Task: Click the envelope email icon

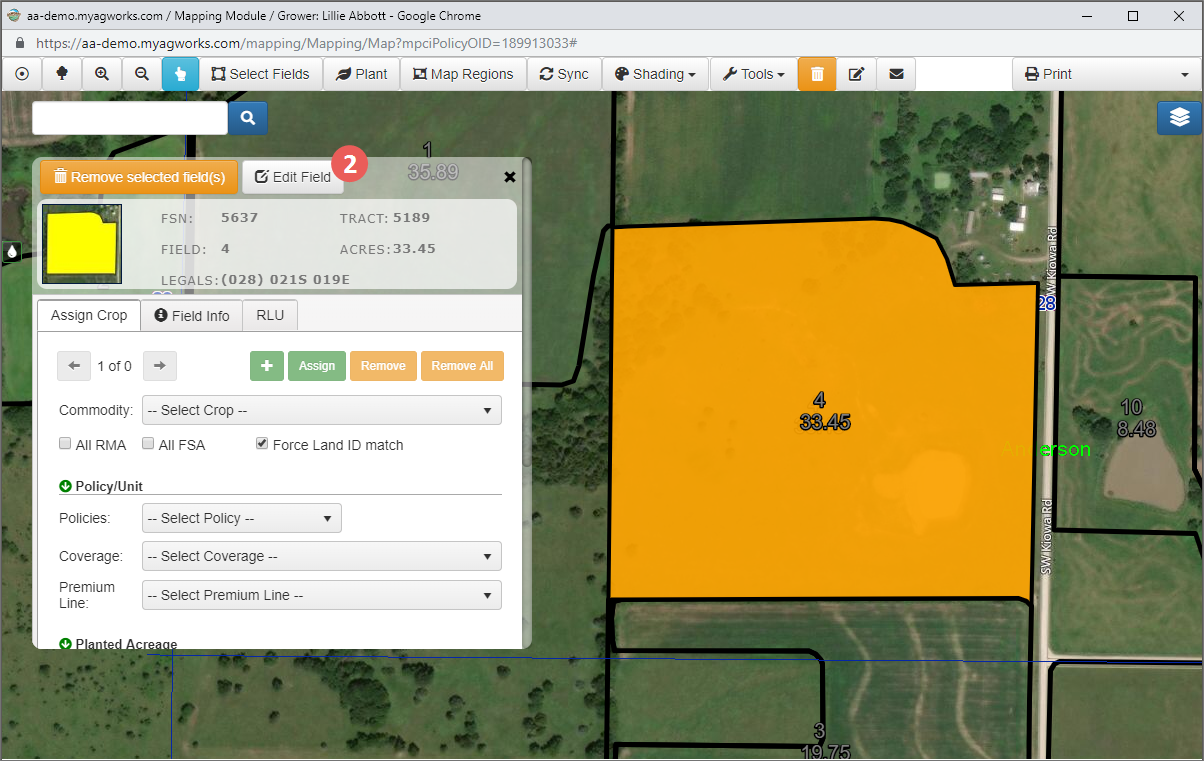Action: point(896,74)
